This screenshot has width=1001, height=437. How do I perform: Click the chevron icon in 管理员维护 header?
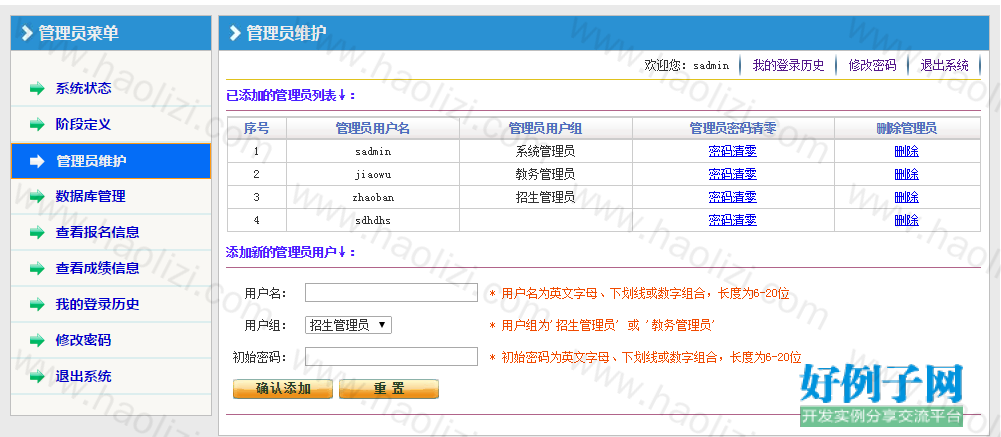click(235, 33)
